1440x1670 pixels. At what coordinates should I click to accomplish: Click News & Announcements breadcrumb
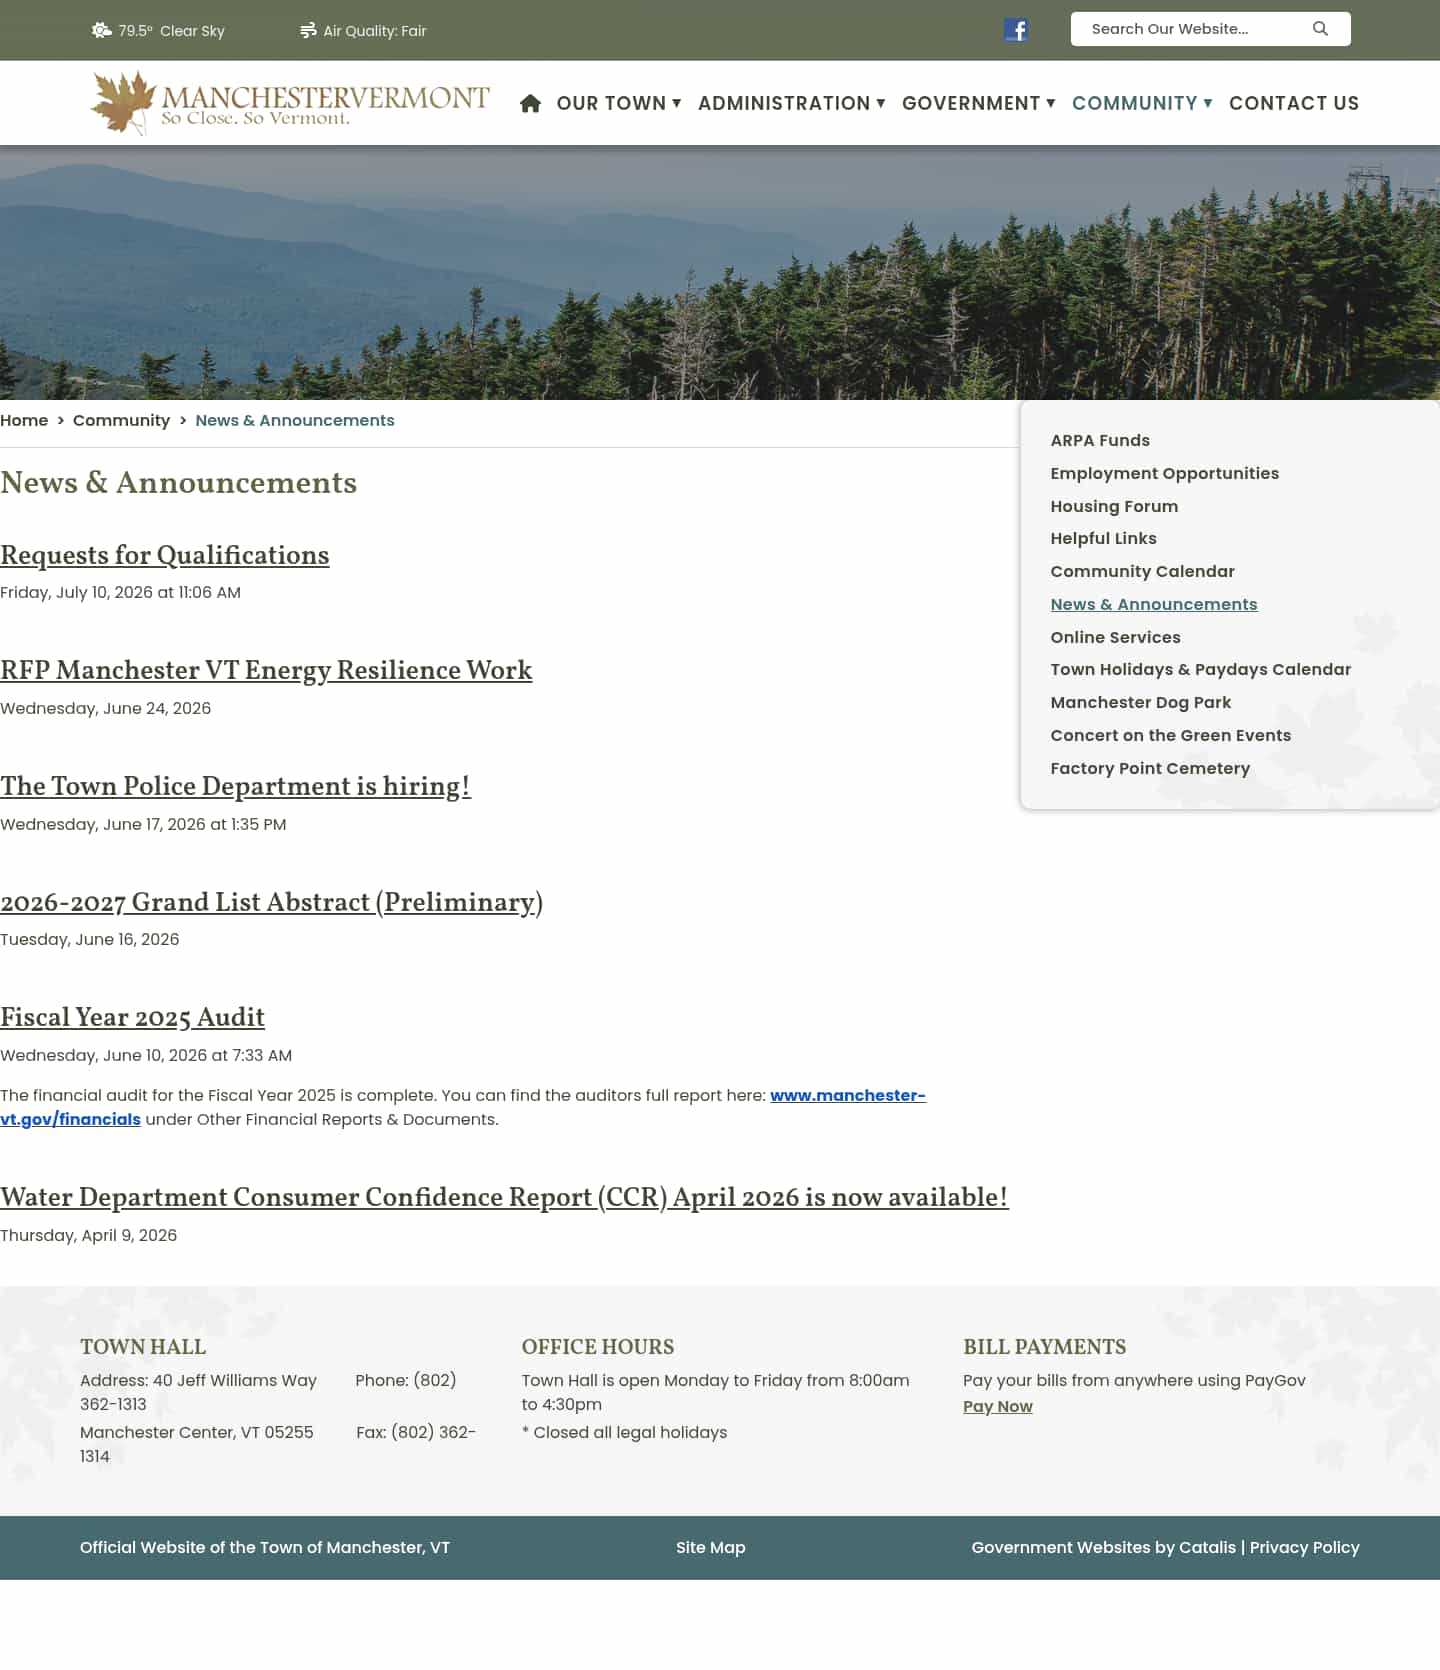(x=295, y=420)
